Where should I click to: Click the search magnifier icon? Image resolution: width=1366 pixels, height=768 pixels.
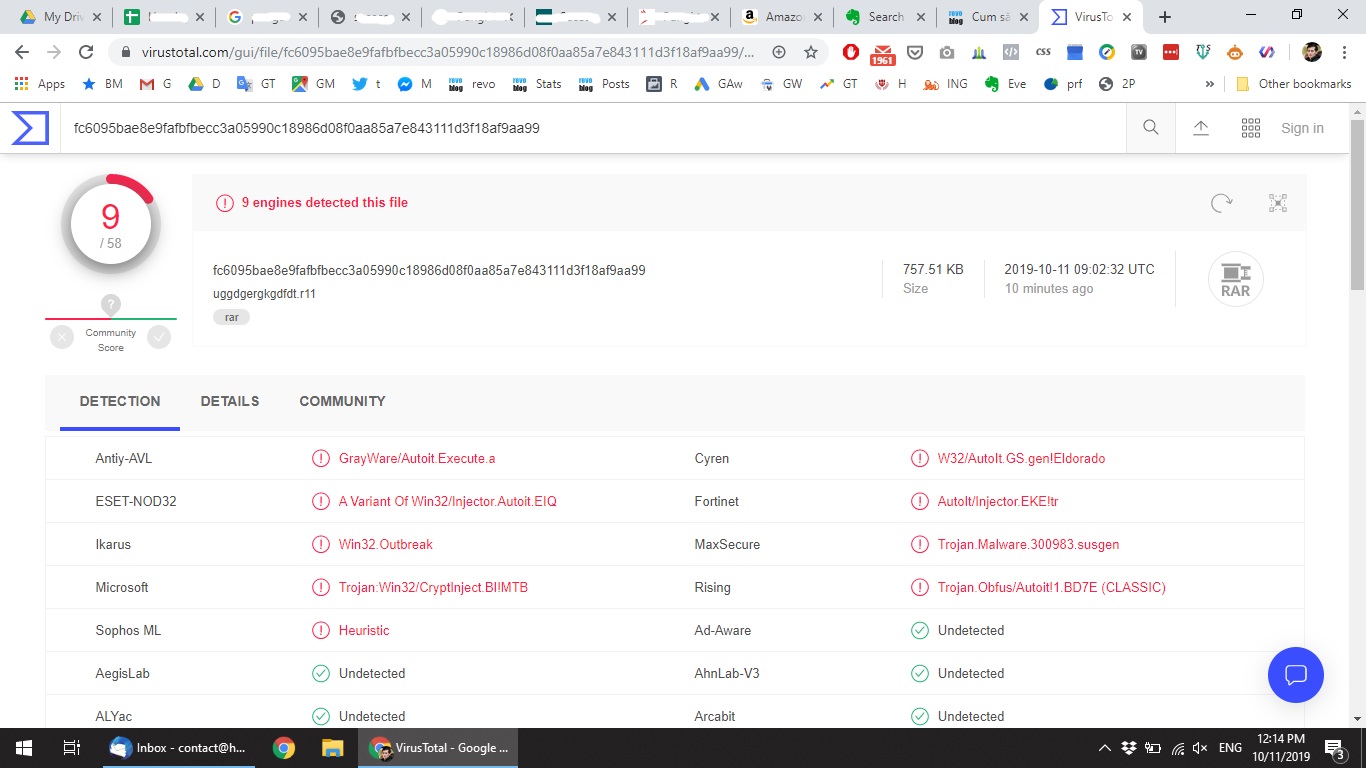pyautogui.click(x=1151, y=128)
